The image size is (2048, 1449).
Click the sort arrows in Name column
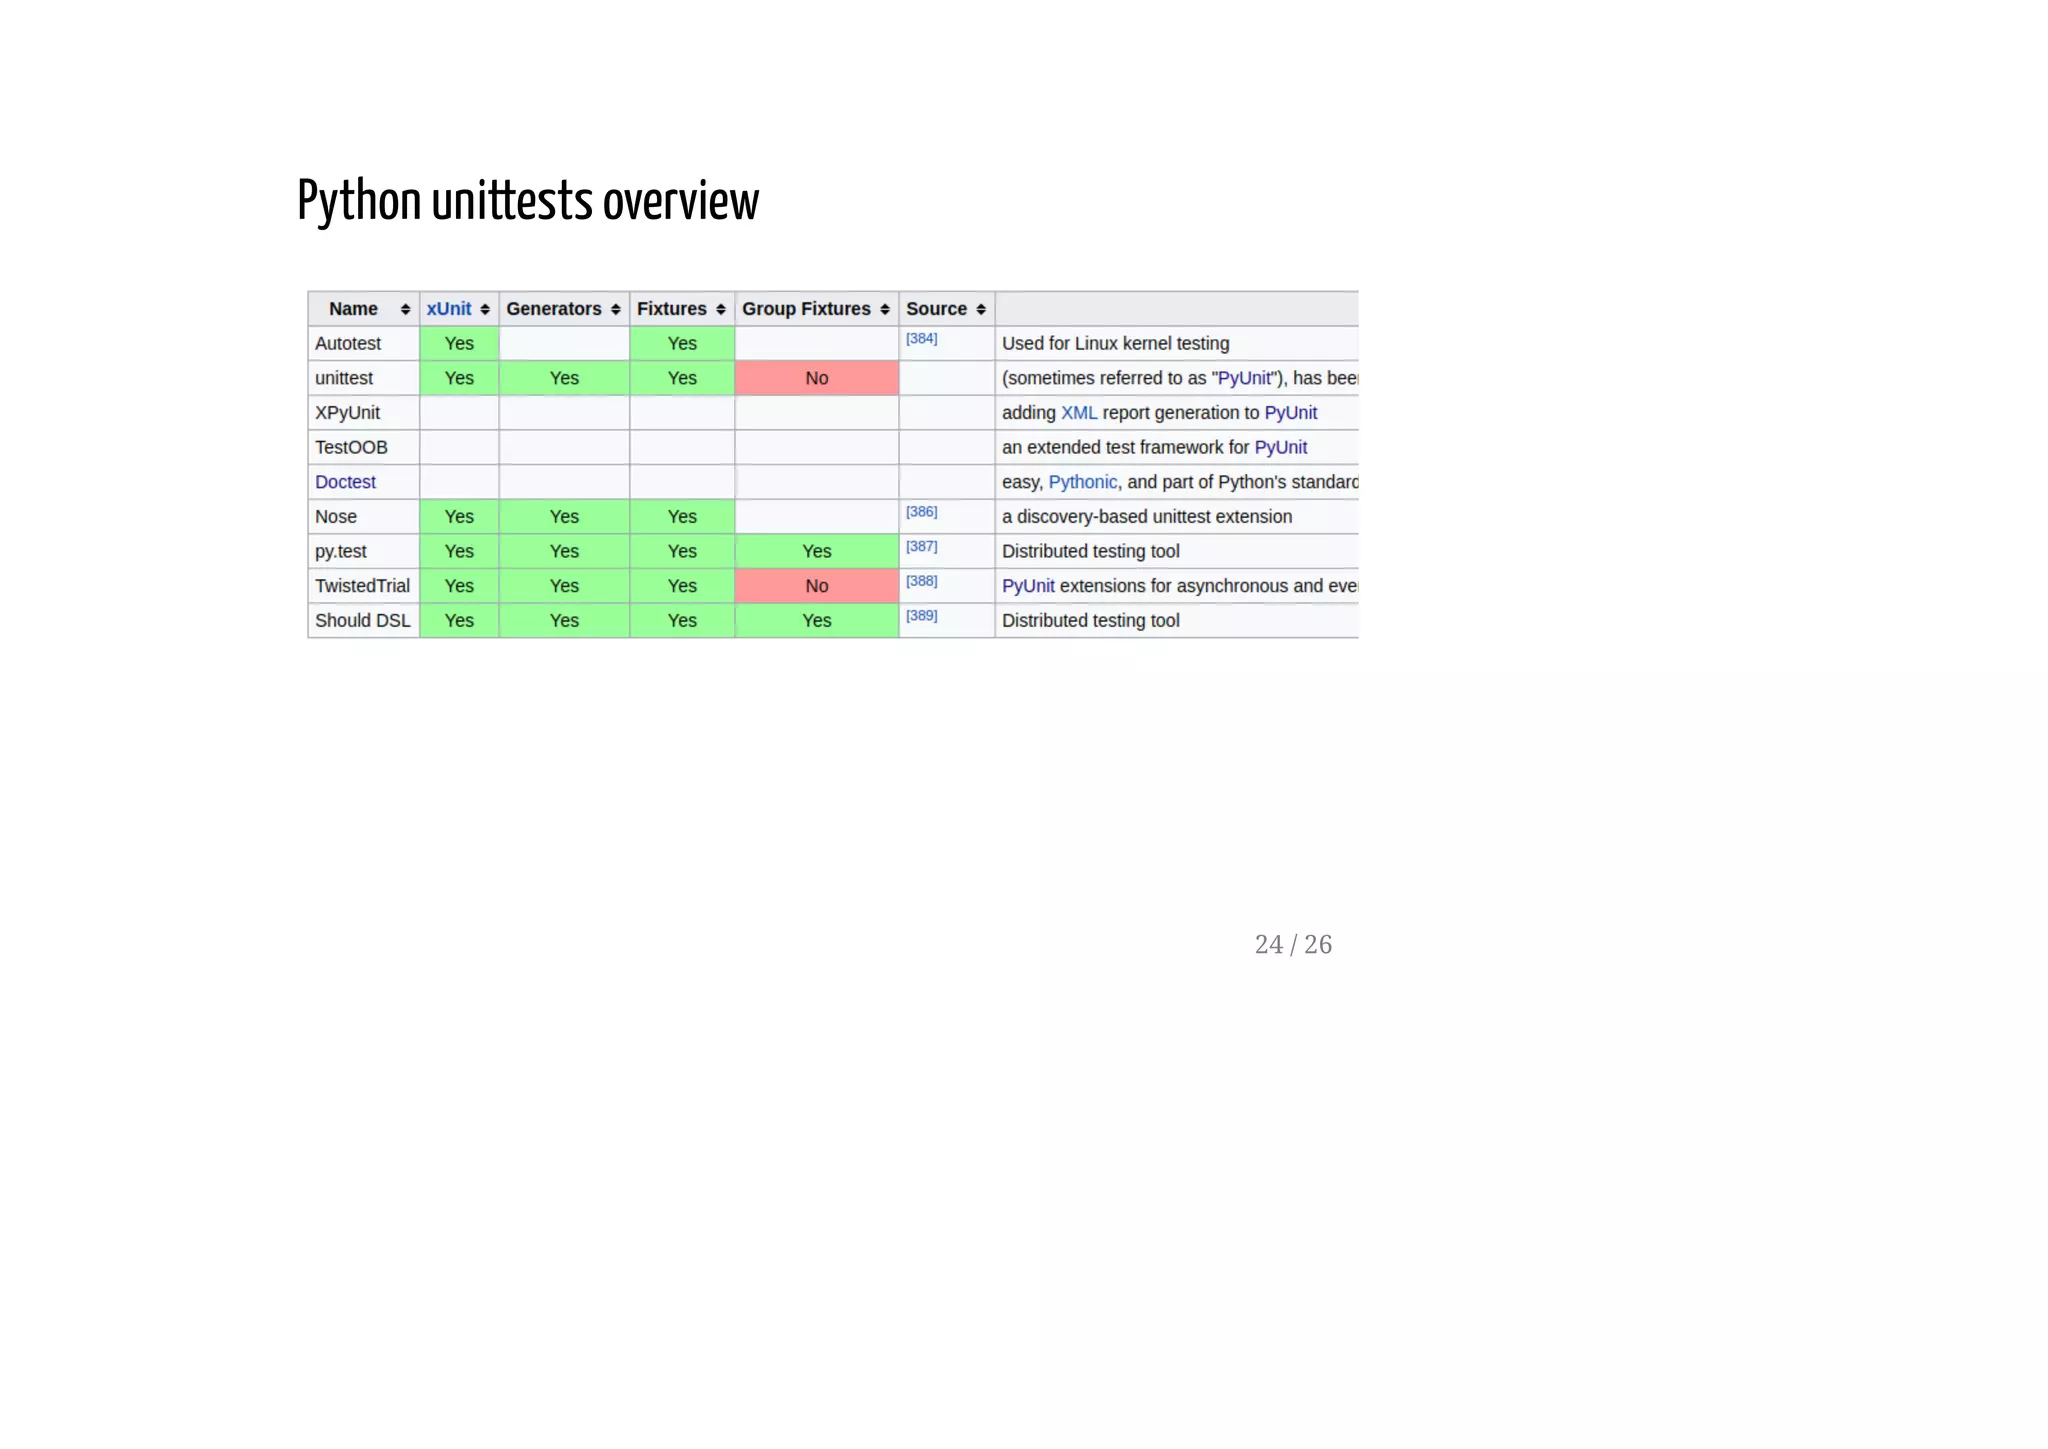[x=405, y=310]
